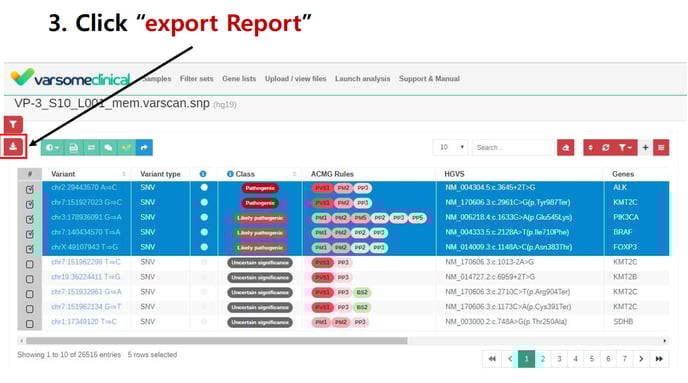Open the green contrast circle dropdown in toolbar
688x383 pixels.
click(52, 147)
